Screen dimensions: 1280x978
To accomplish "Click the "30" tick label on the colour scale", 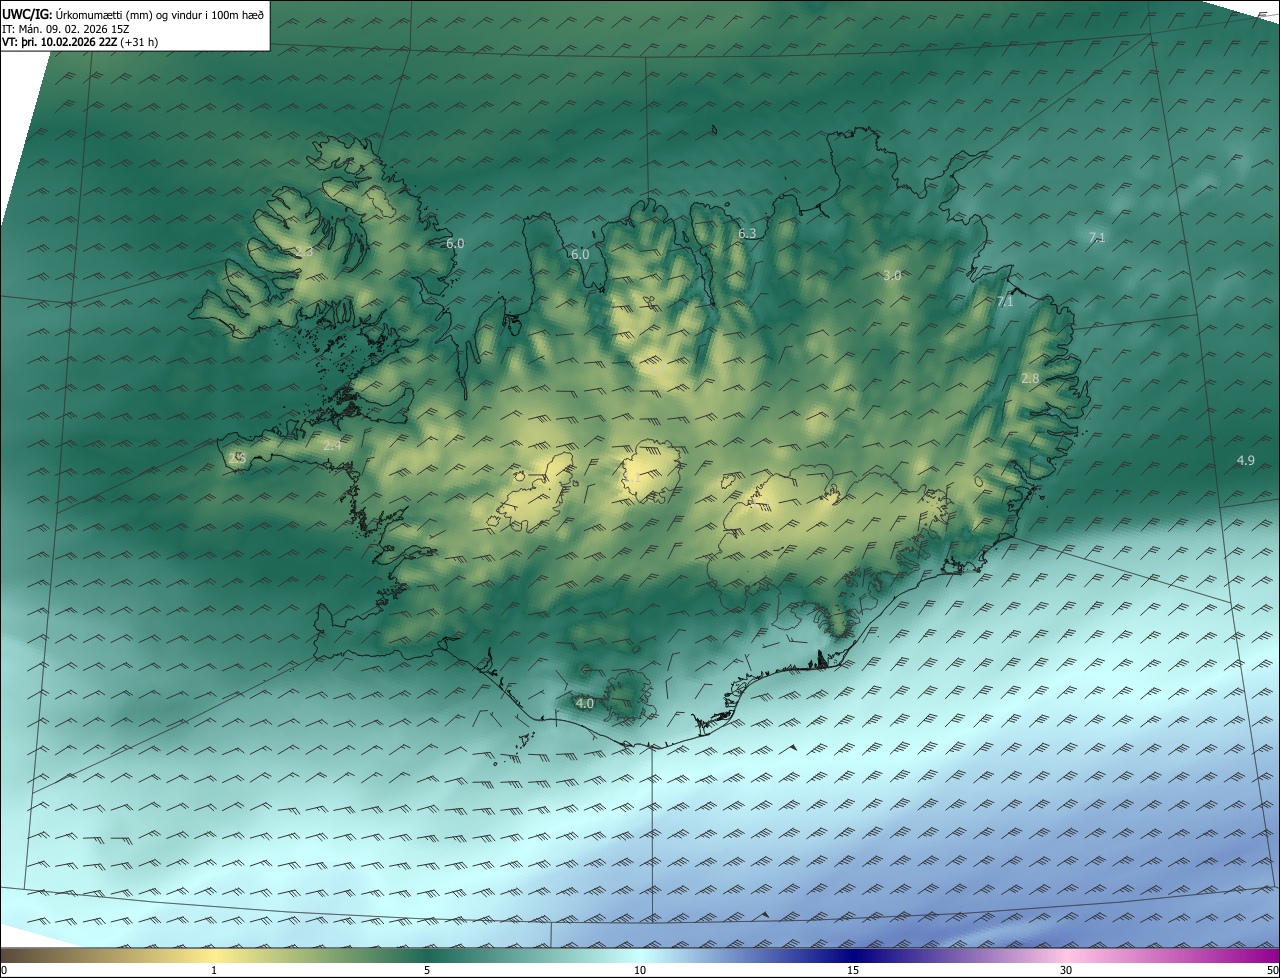I will tap(1066, 970).
